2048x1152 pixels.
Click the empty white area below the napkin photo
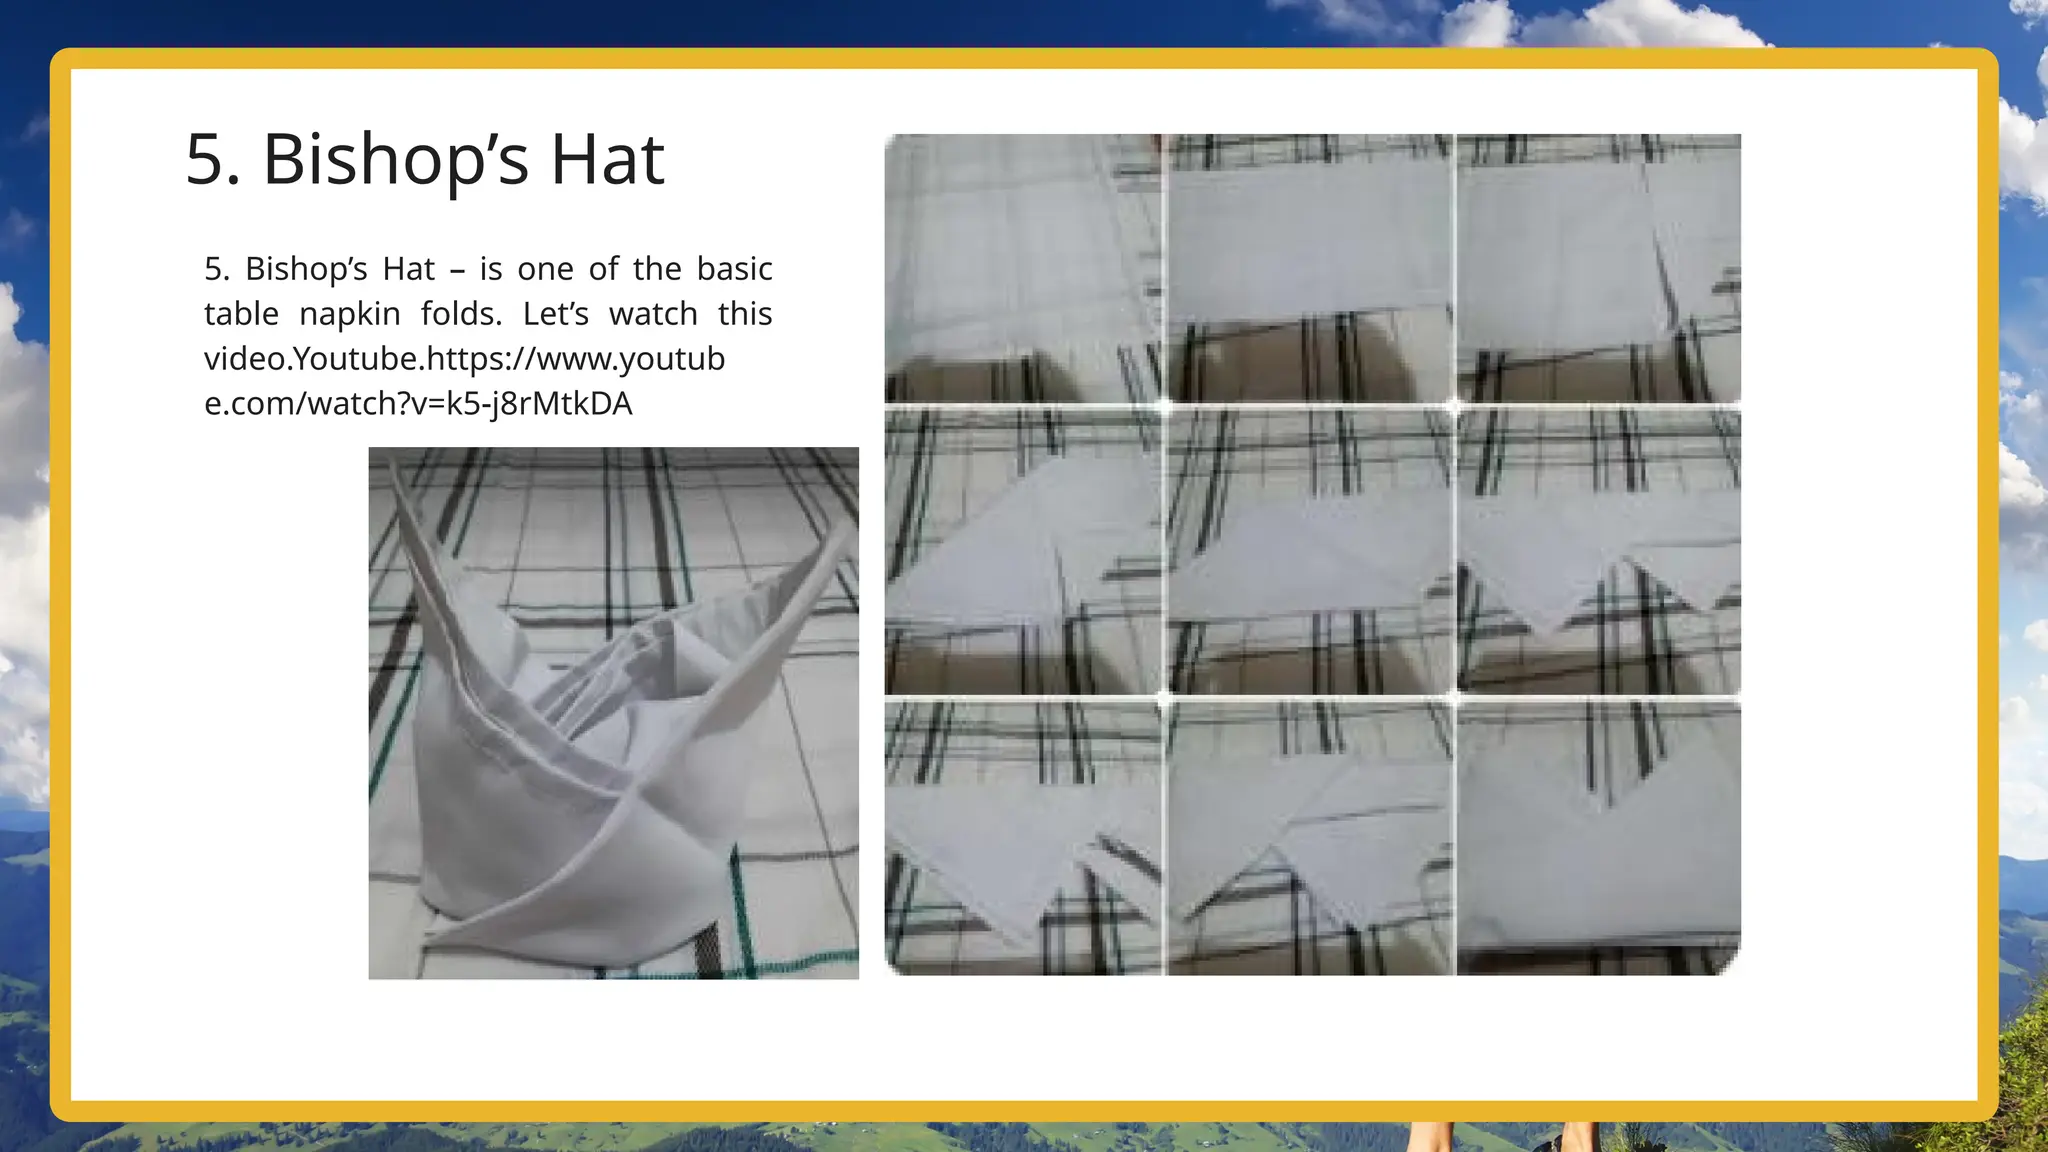click(613, 1040)
